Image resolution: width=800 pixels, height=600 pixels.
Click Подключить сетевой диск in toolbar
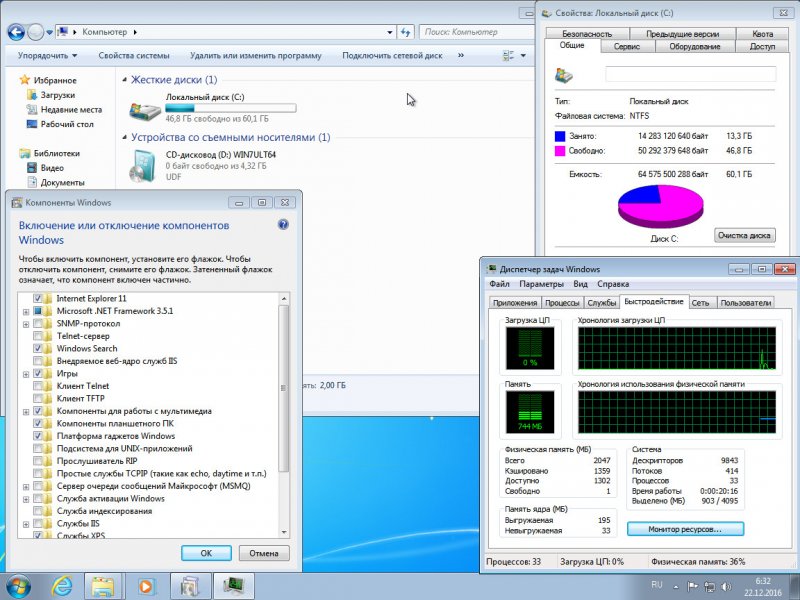click(392, 56)
